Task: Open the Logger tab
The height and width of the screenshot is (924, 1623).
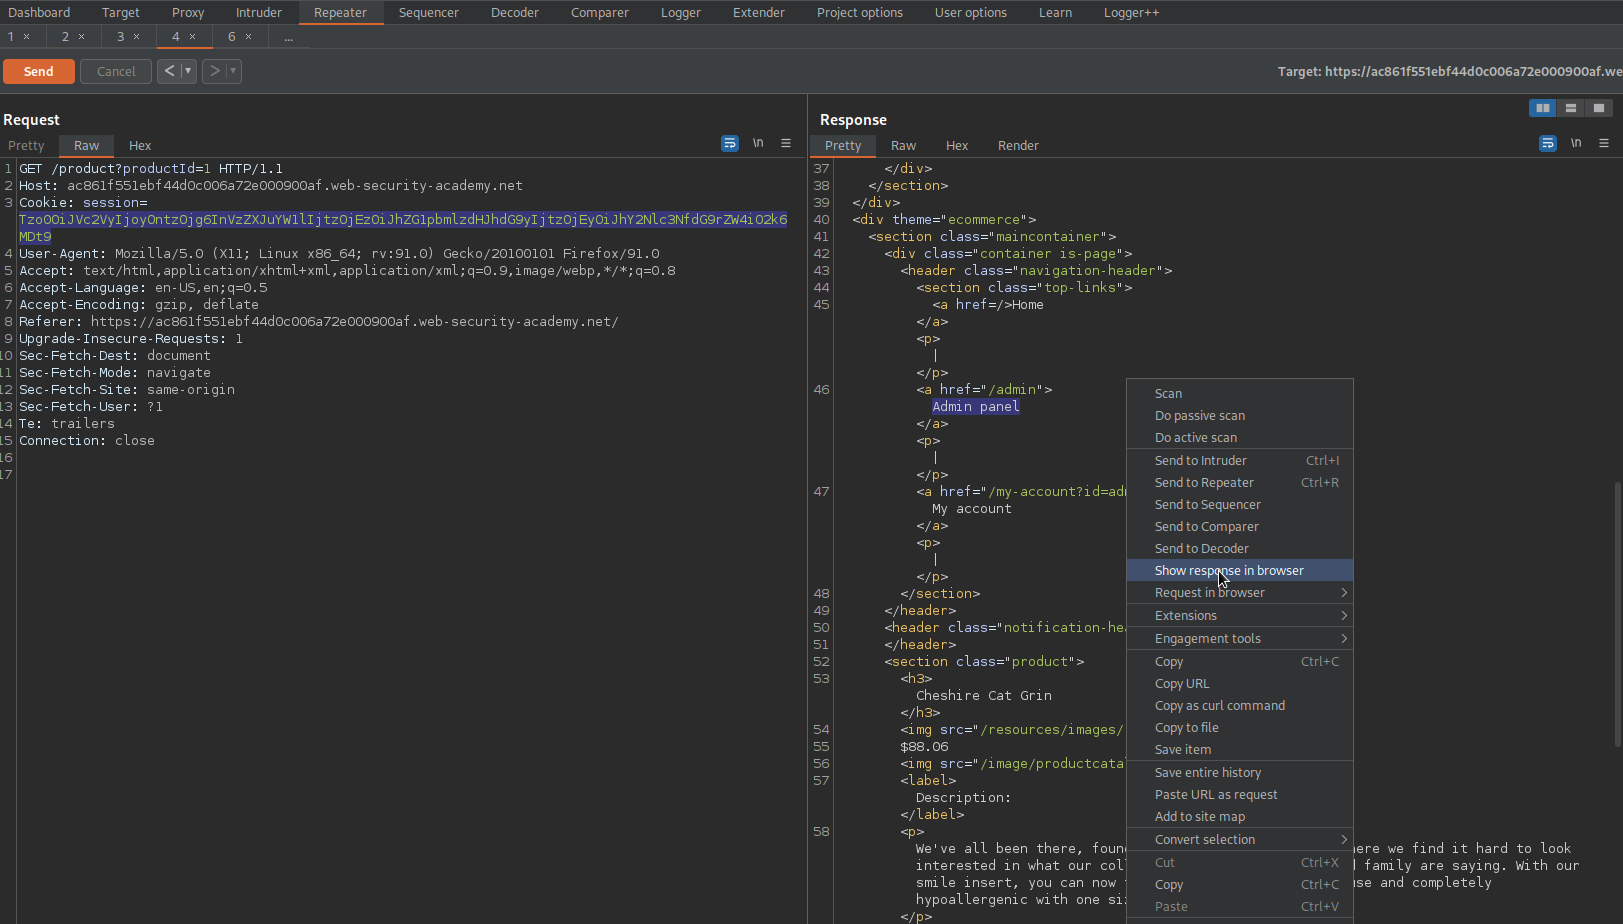Action: tap(681, 12)
